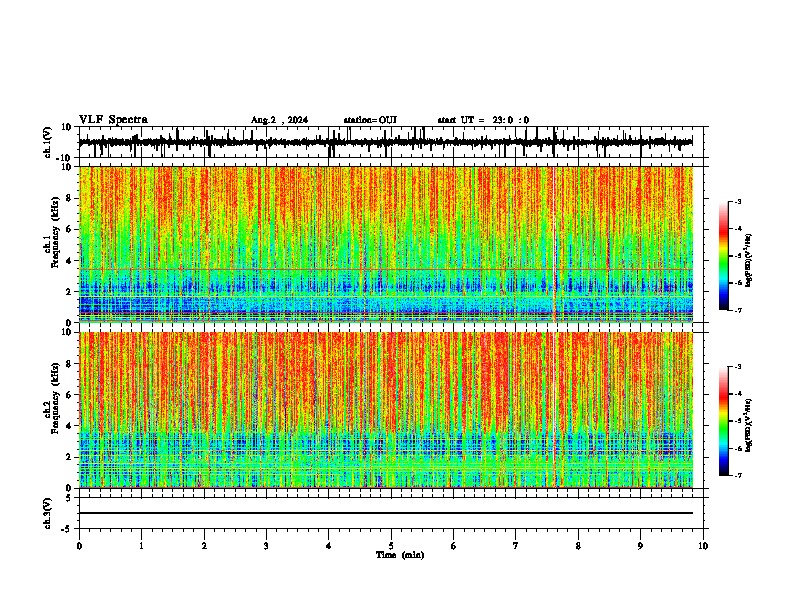Select the "start UT = 23:0 :0" text
This screenshot has width=792, height=612.
click(483, 120)
